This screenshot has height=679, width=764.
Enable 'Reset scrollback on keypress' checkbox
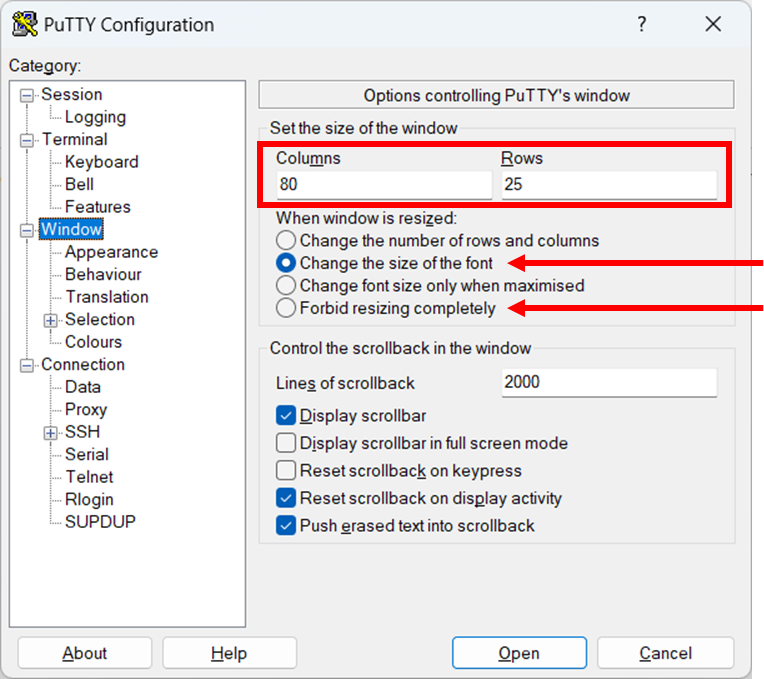tap(286, 471)
